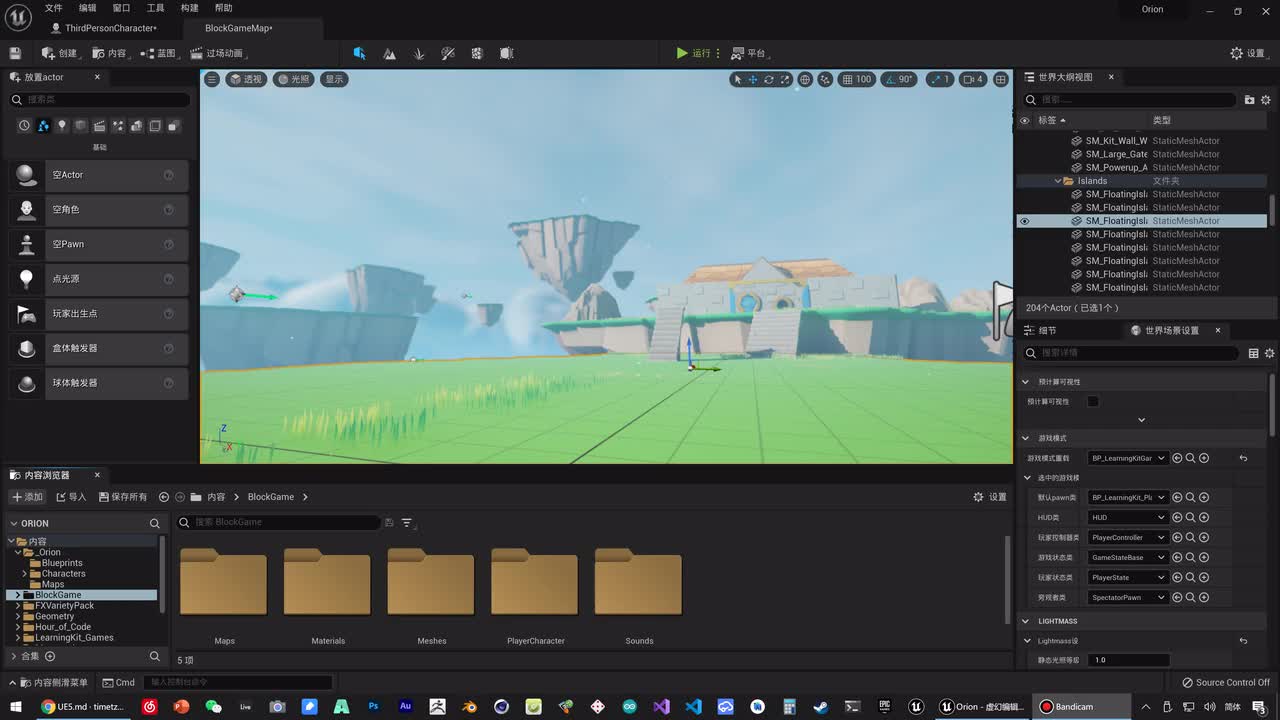1280x720 pixels.
Task: Switch to landscape mode icon
Action: coord(389,53)
